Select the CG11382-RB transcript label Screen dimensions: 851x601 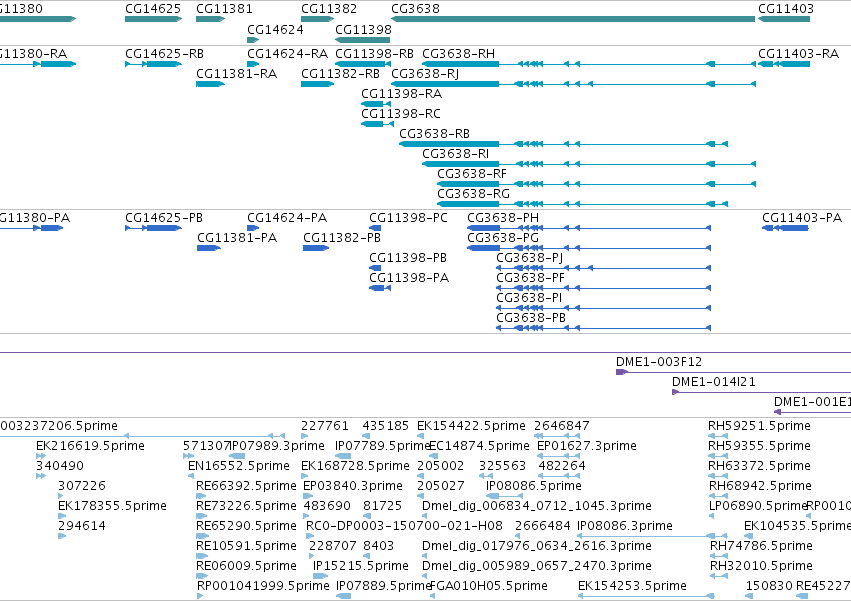340,74
